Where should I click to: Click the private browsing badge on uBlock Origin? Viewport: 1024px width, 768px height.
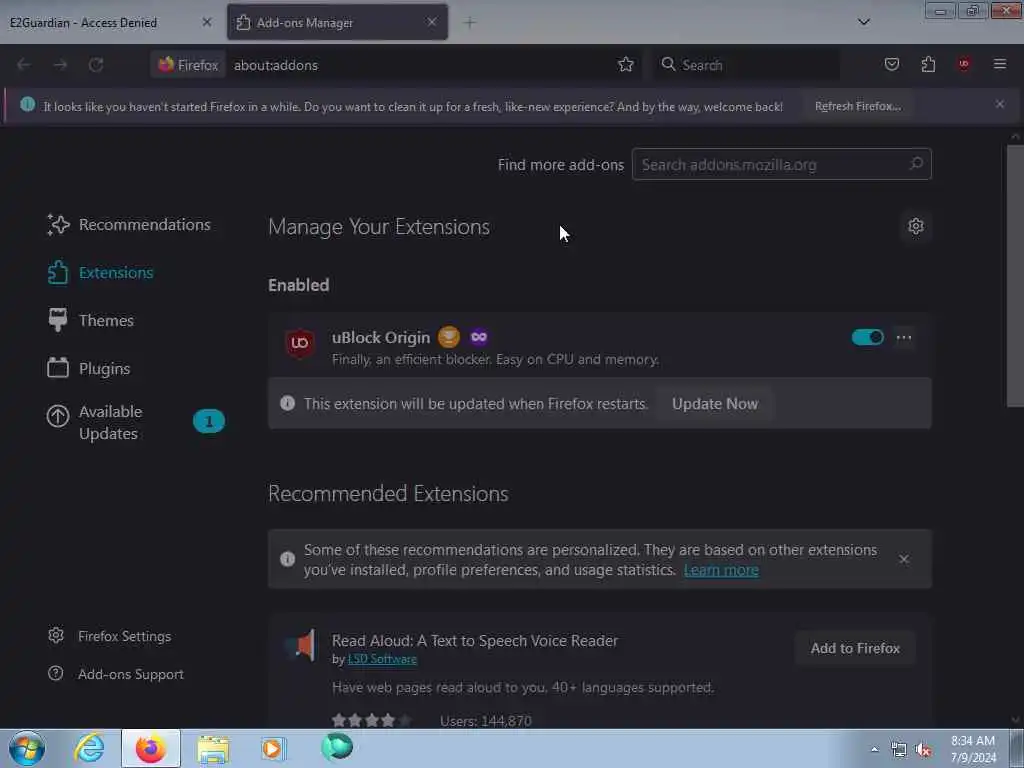coord(479,337)
